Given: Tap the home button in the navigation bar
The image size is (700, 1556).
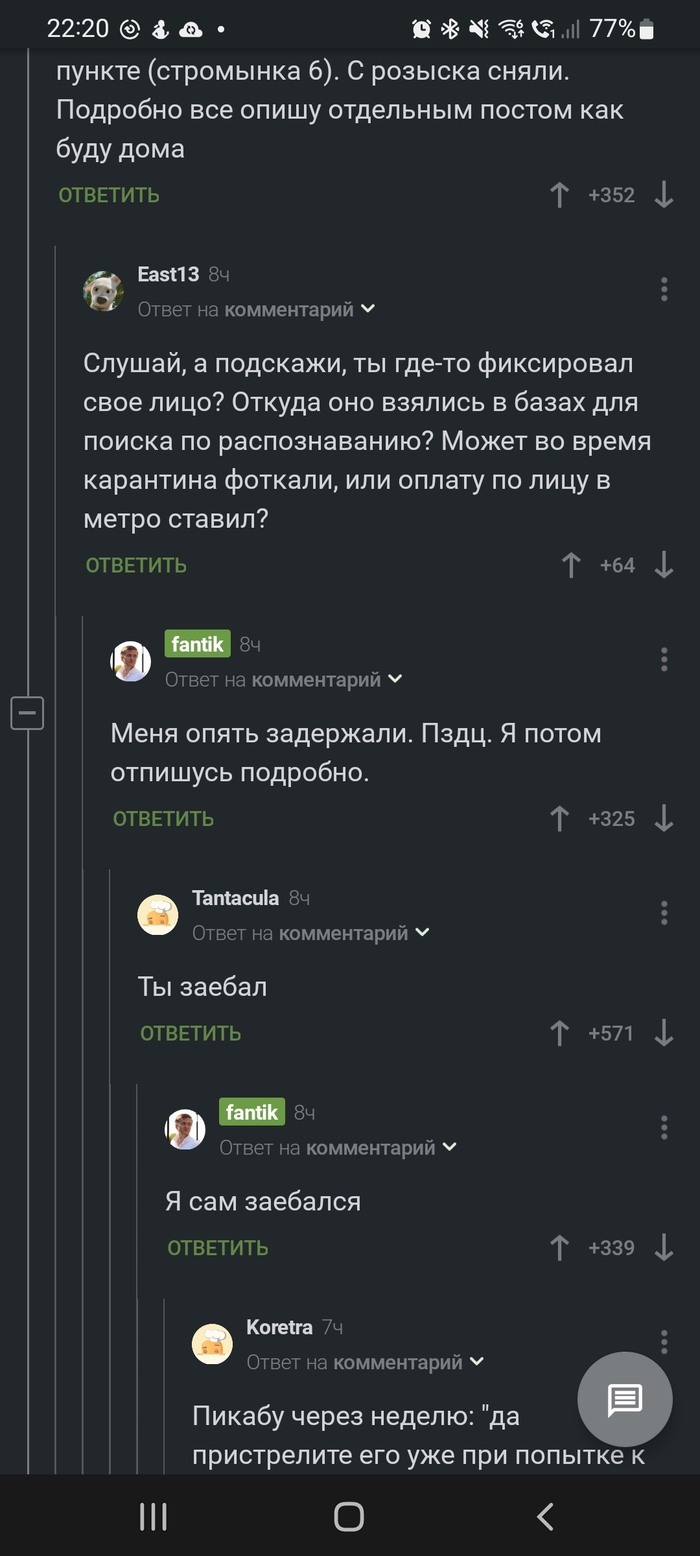Looking at the screenshot, I should (x=349, y=1516).
